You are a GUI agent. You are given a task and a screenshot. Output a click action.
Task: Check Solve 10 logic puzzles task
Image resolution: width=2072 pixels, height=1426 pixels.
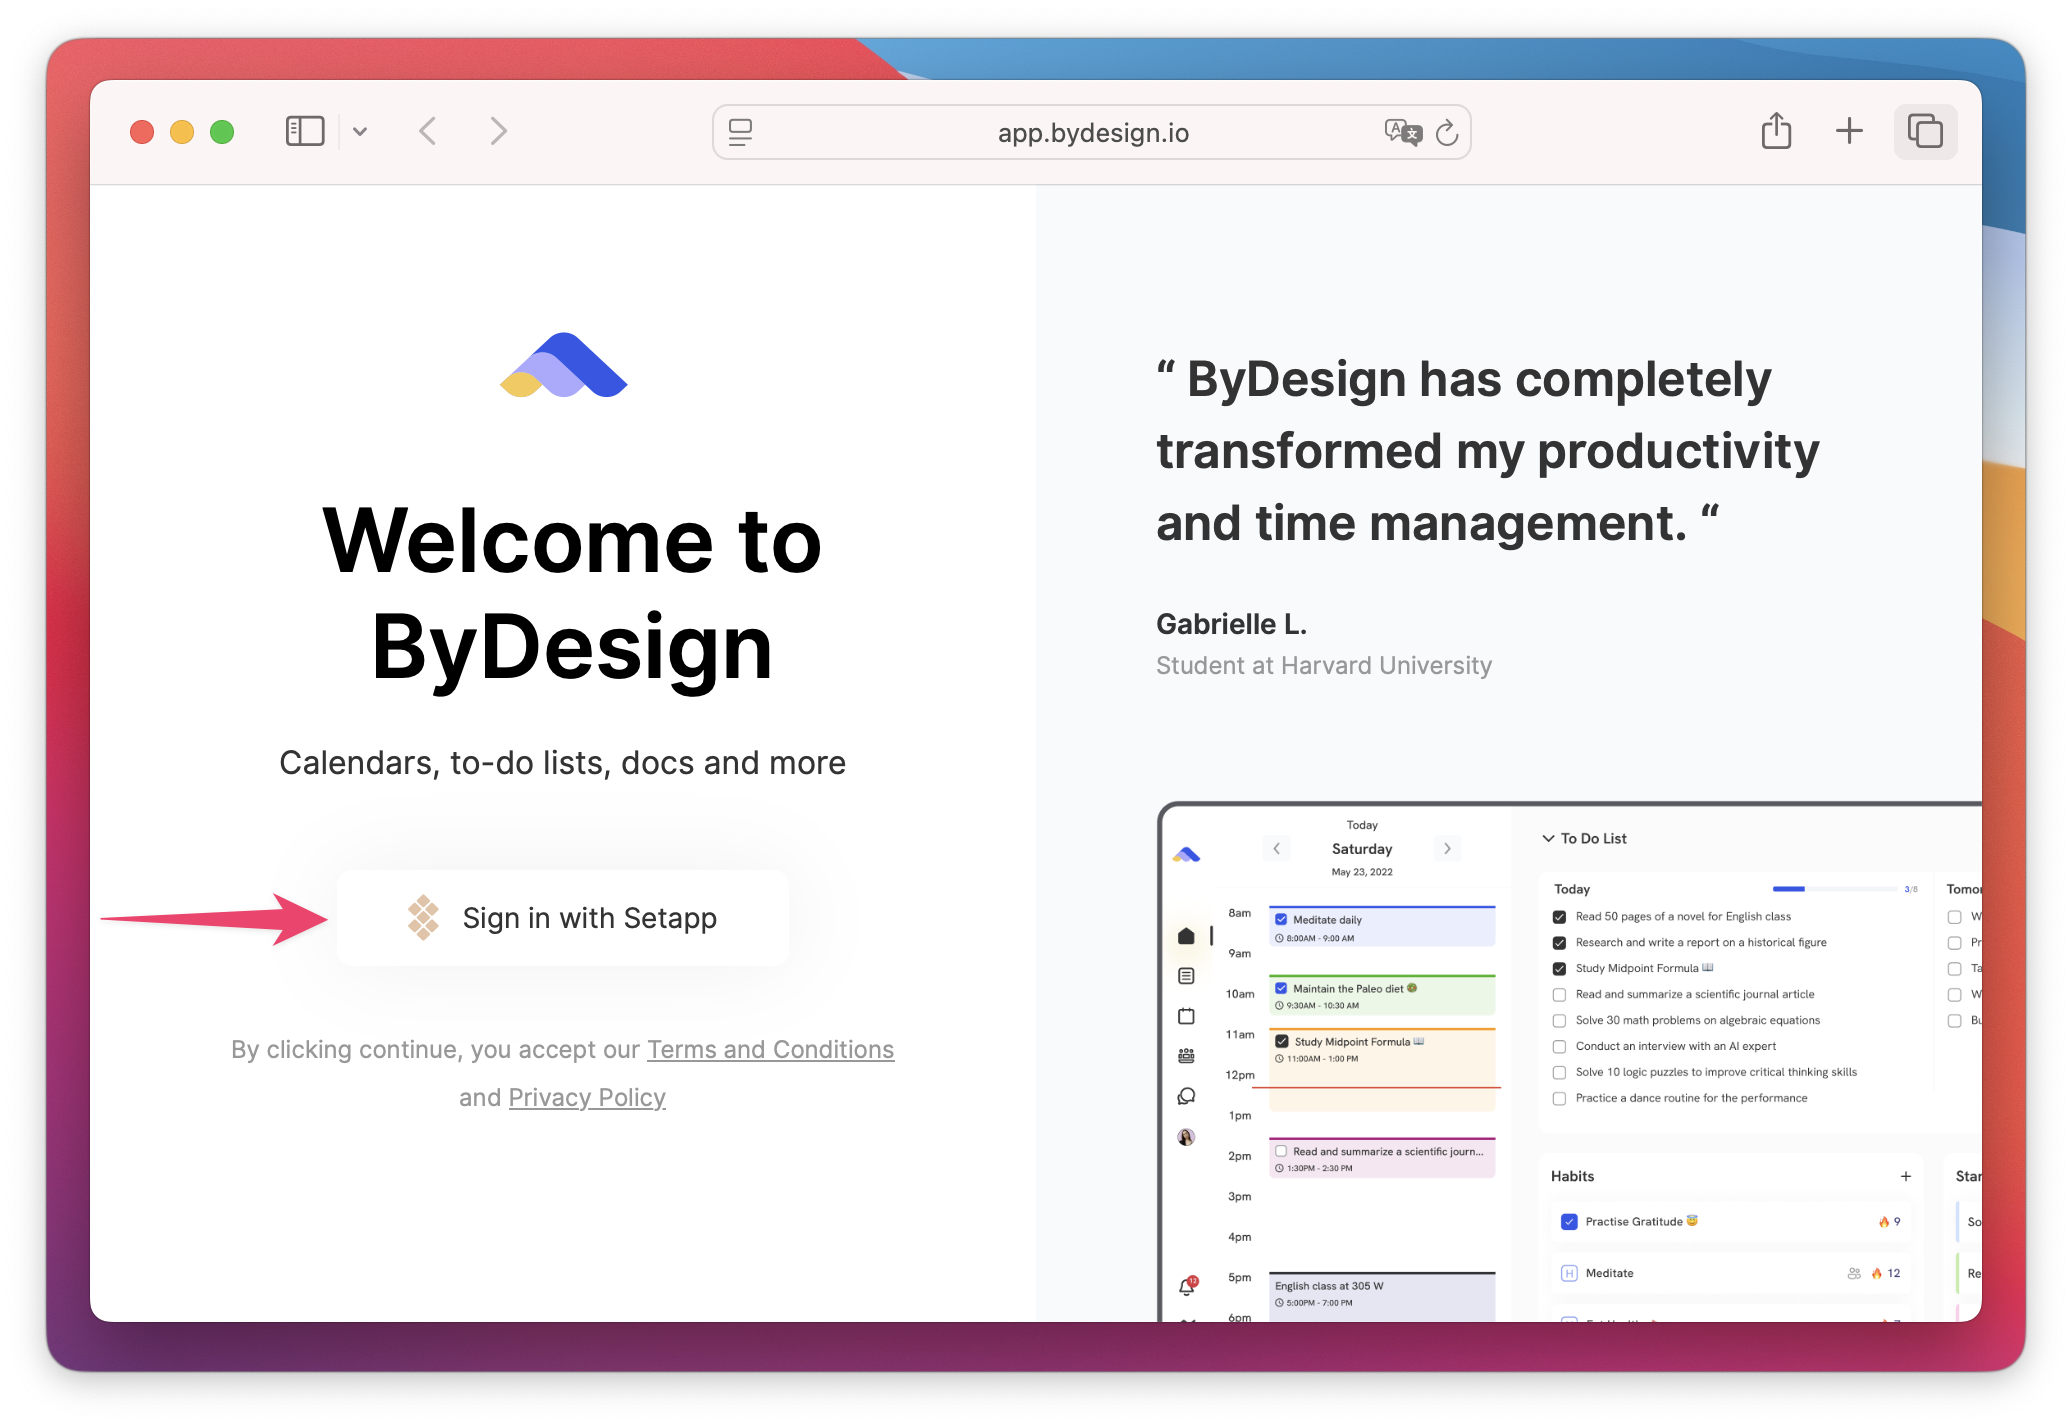(1559, 1072)
